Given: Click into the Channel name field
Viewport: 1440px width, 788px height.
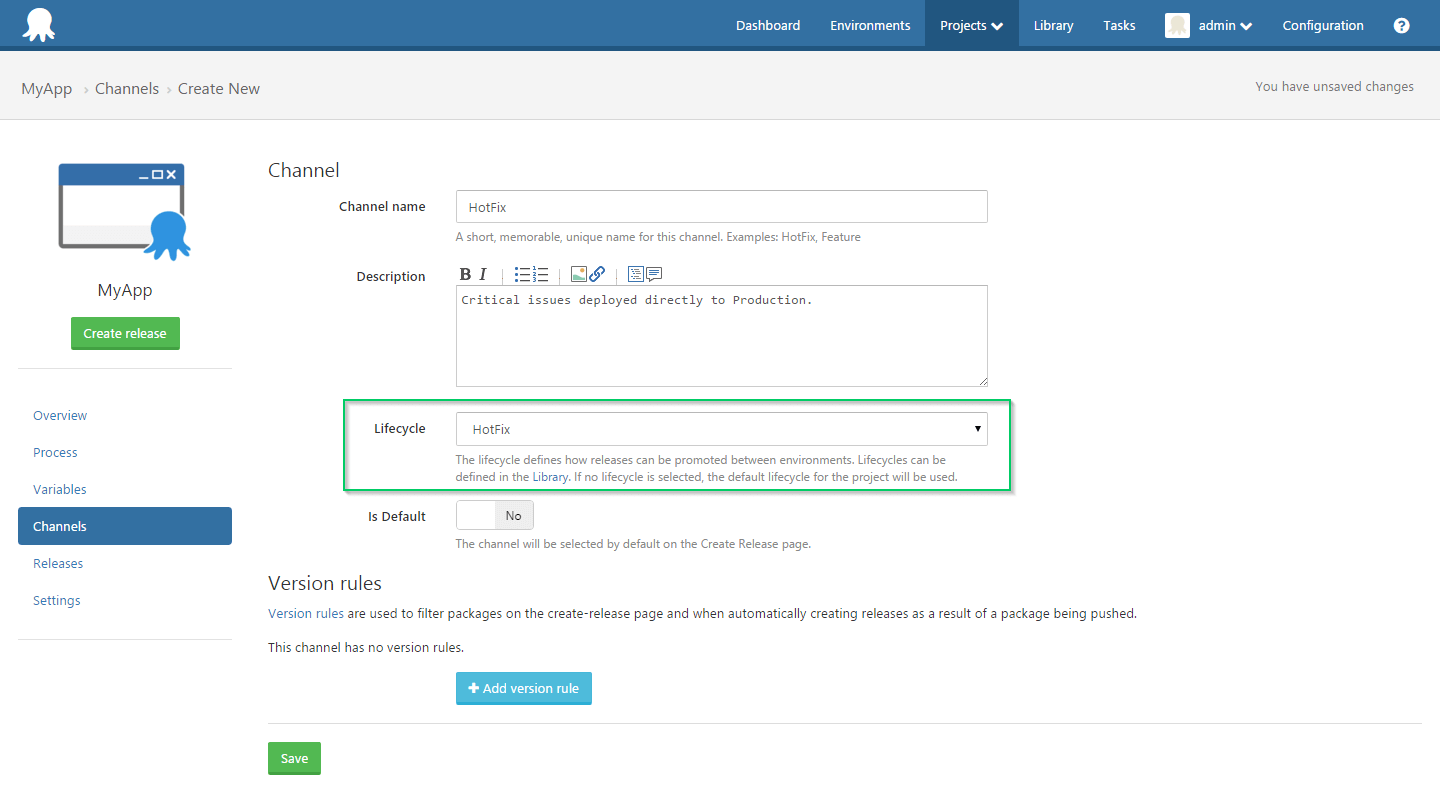Looking at the screenshot, I should point(721,207).
